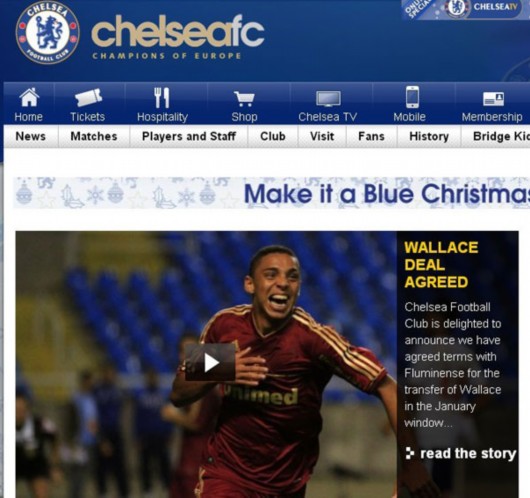Go to the Matches menu item
The image size is (530, 498).
point(94,136)
